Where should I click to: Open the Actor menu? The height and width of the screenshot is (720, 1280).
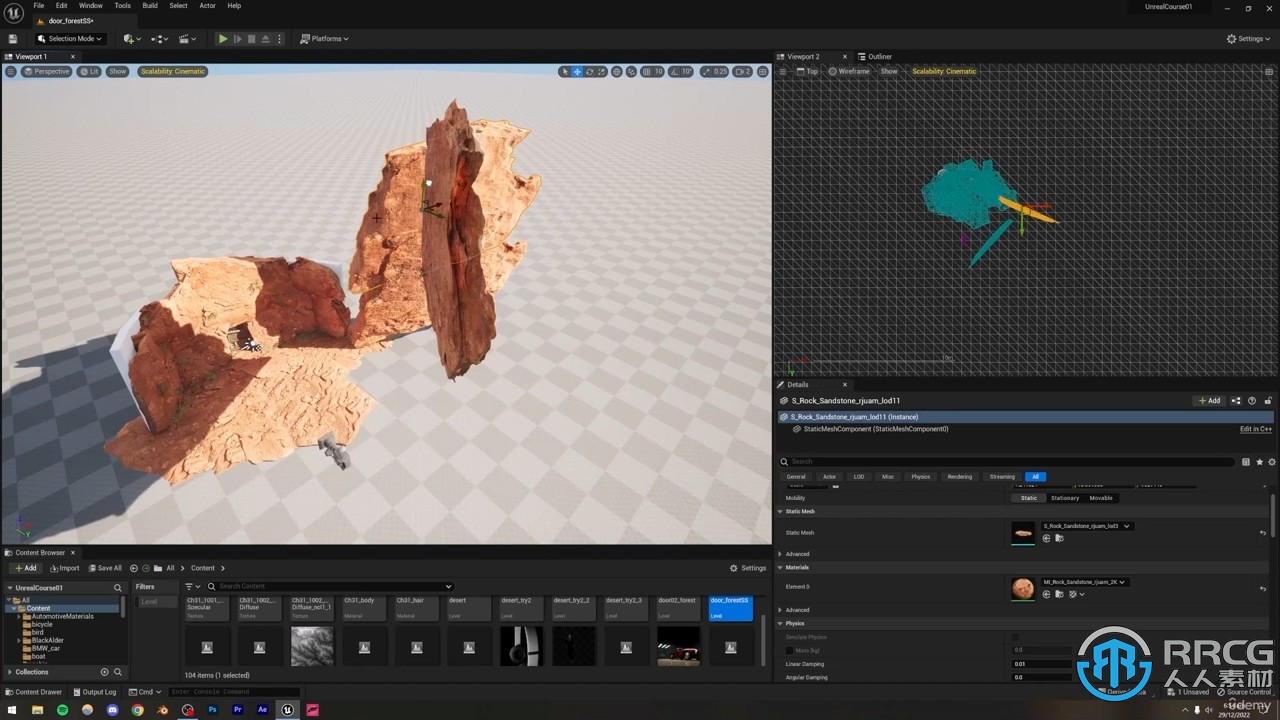207,5
